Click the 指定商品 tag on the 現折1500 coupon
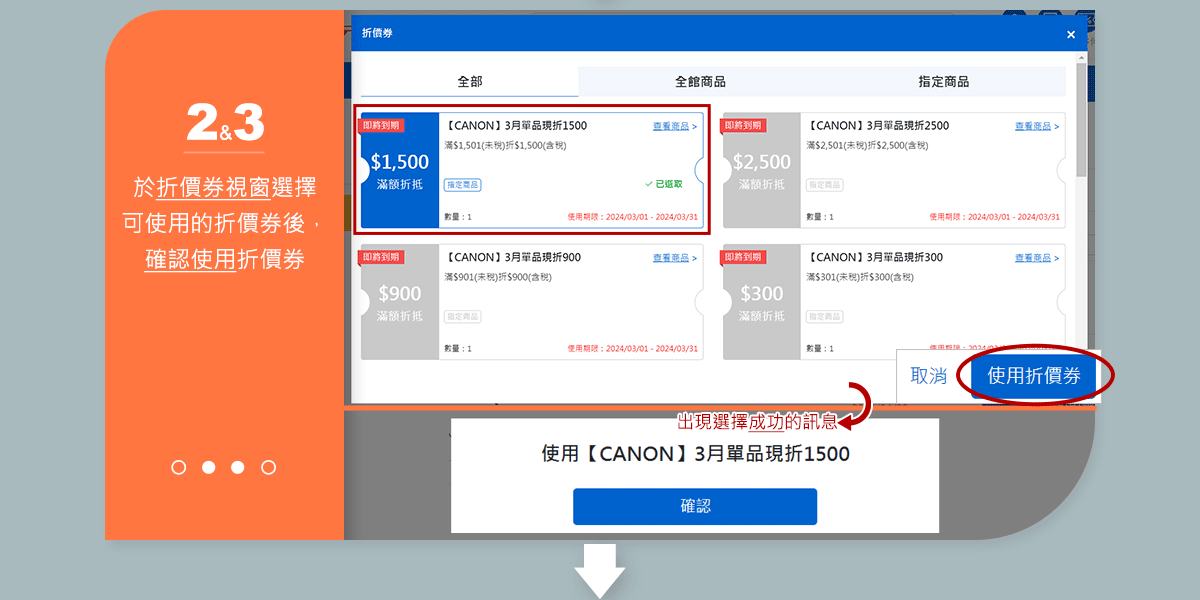 (463, 185)
